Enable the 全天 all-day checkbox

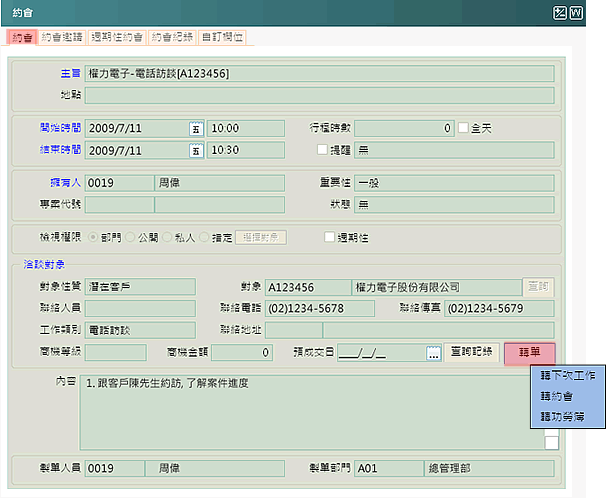point(463,128)
